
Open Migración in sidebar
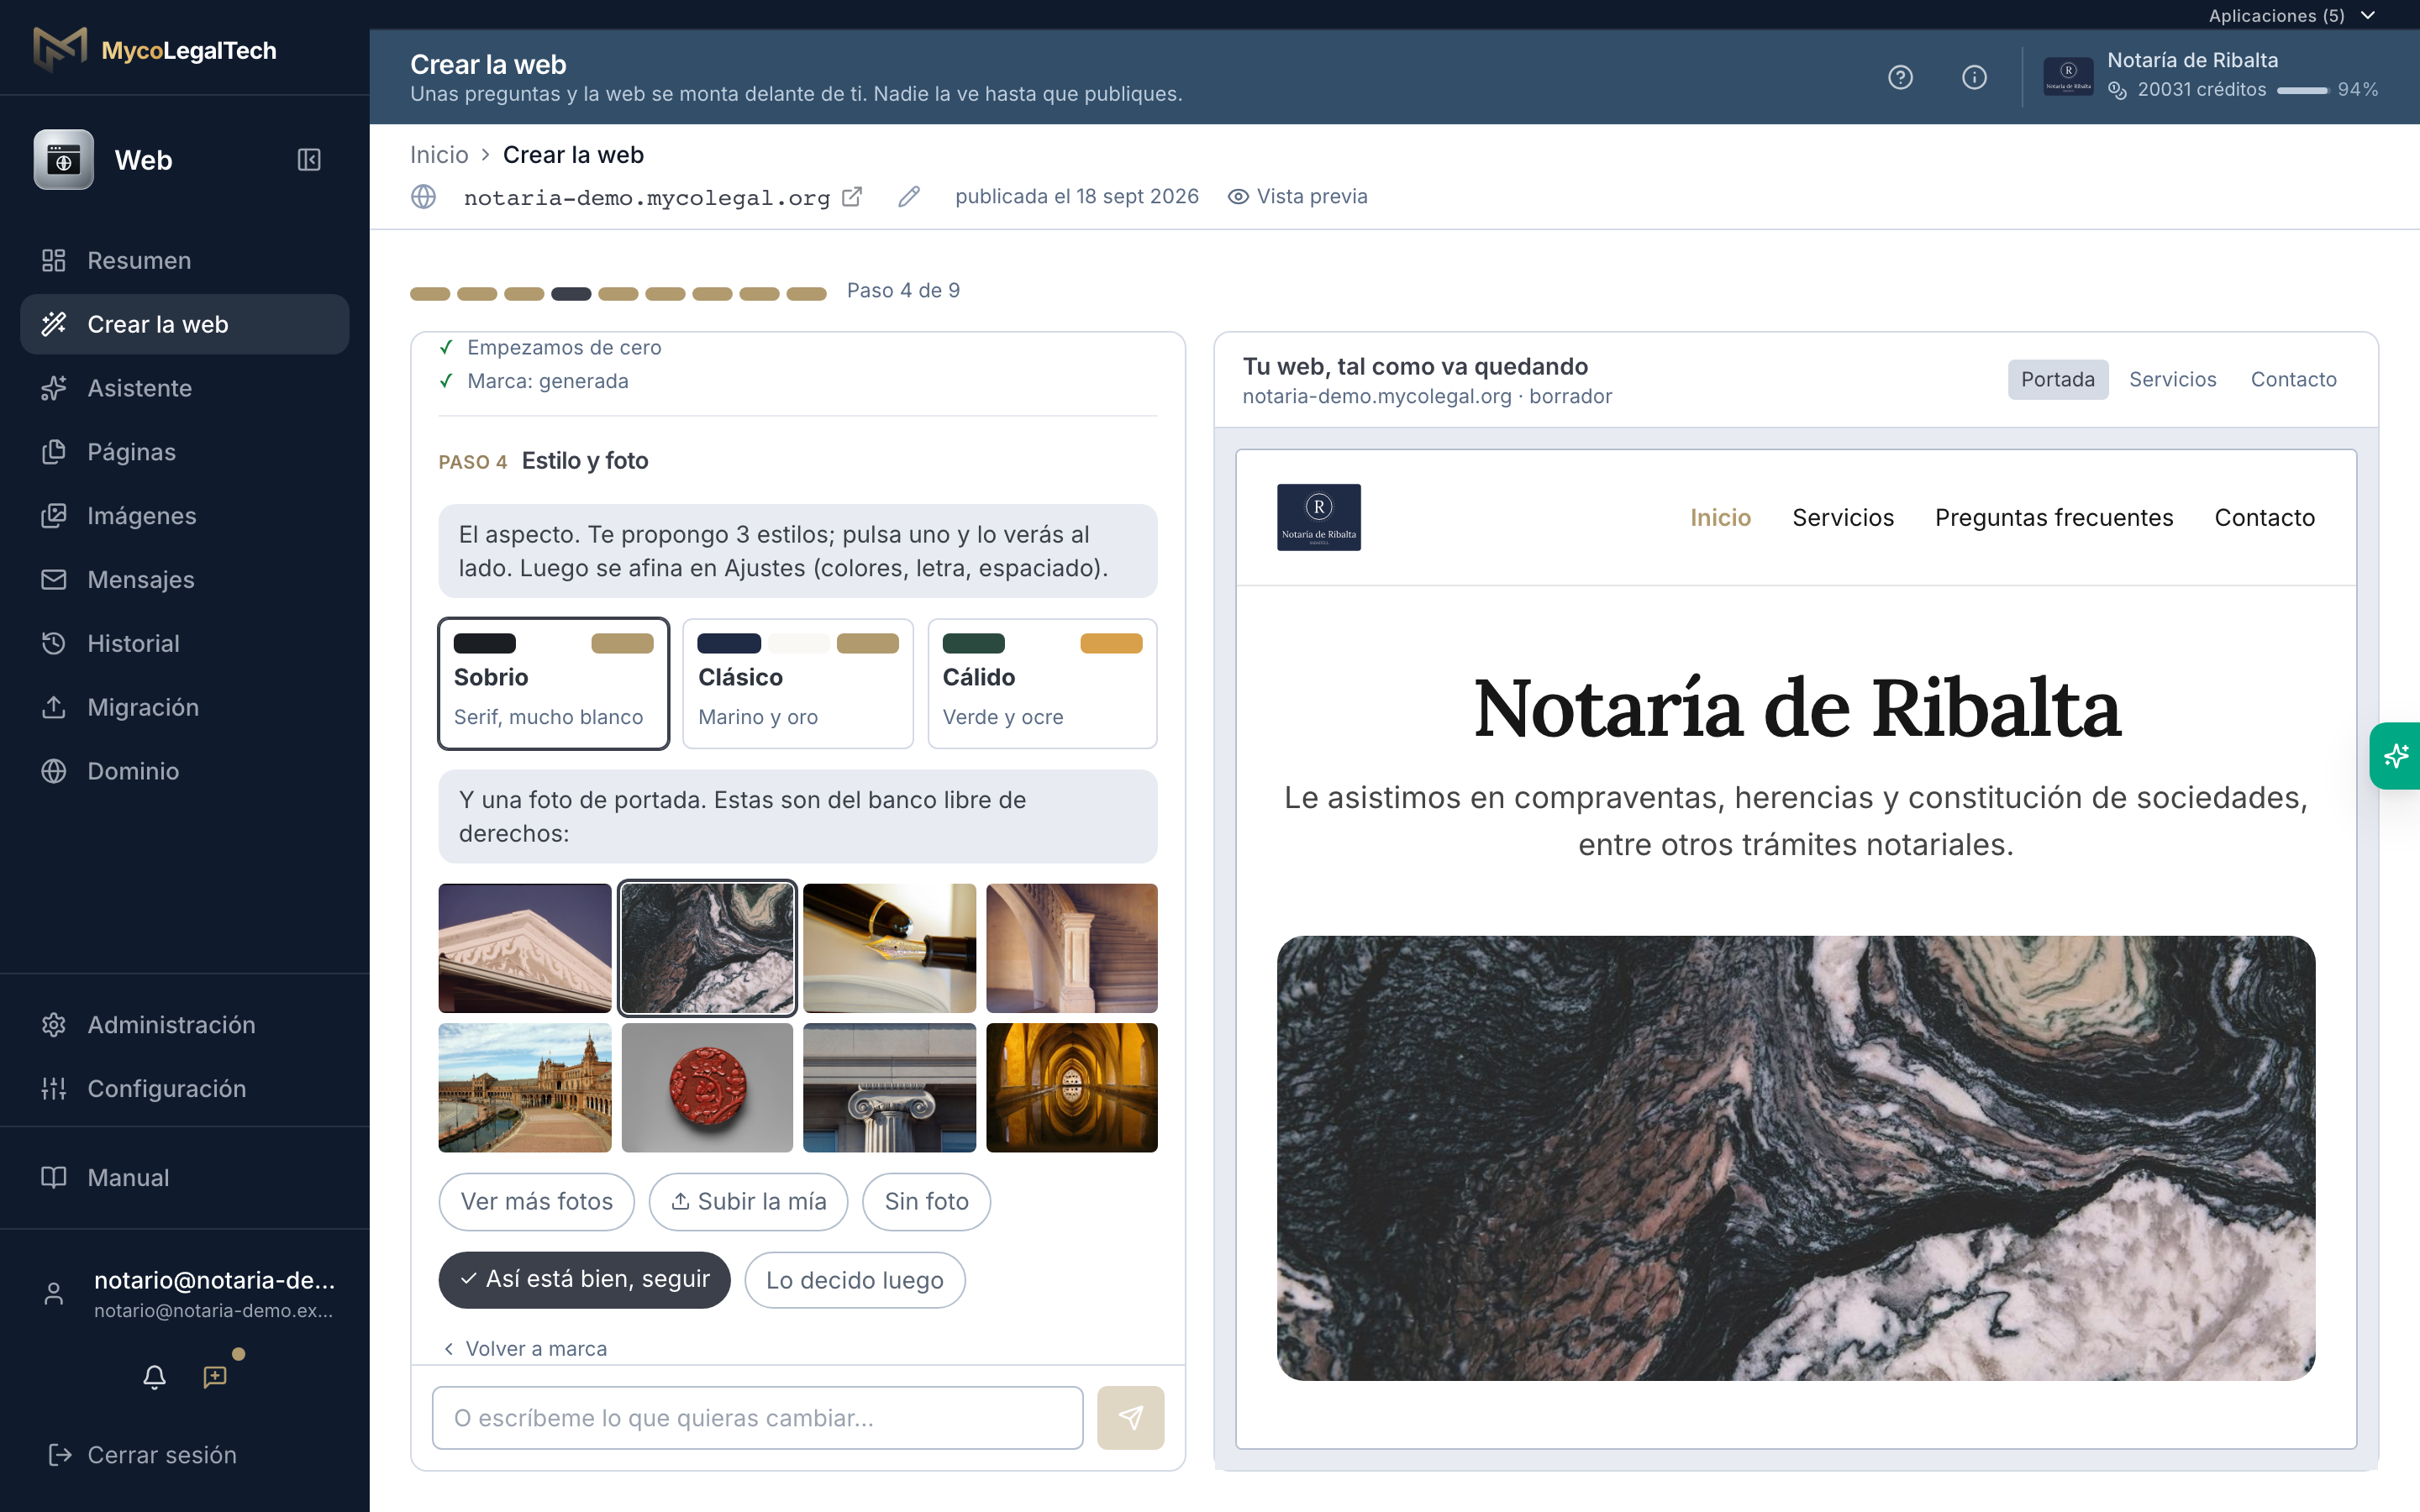pos(184,707)
